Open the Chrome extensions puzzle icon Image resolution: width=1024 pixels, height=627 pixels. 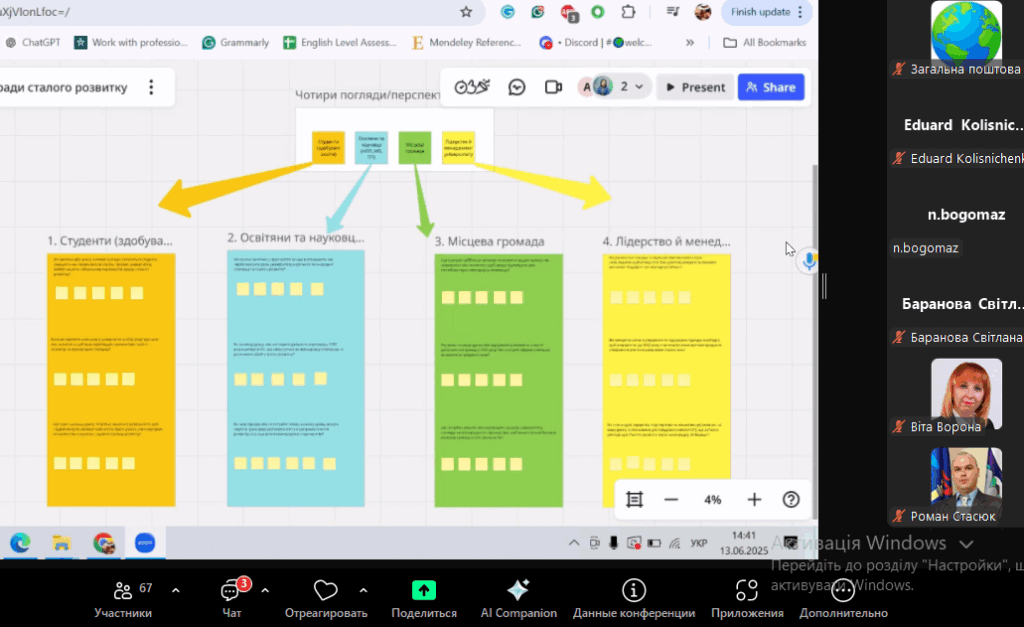(x=628, y=12)
